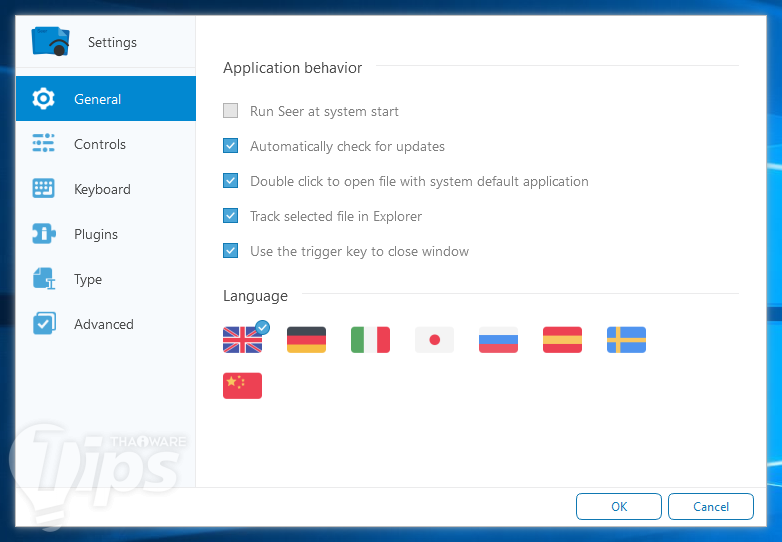The width and height of the screenshot is (782, 542).
Task: Open the Plugins section
Action: 106,234
